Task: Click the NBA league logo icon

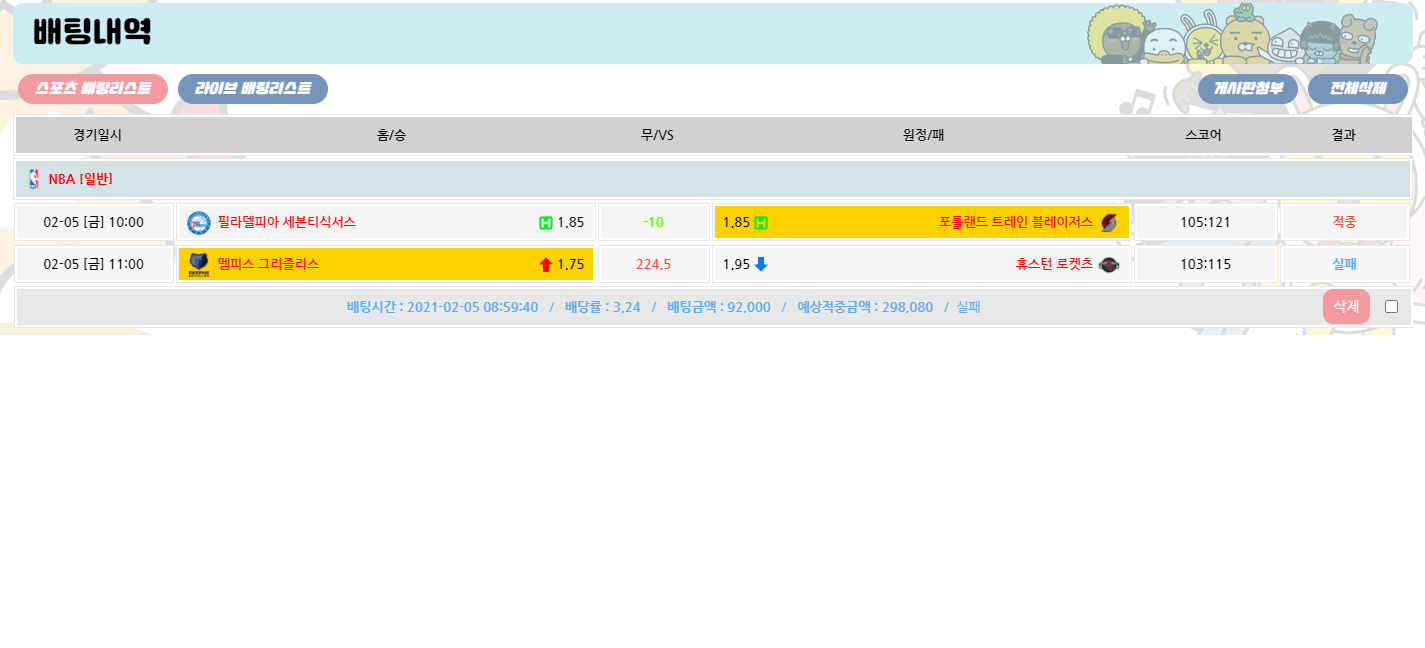Action: pos(34,179)
